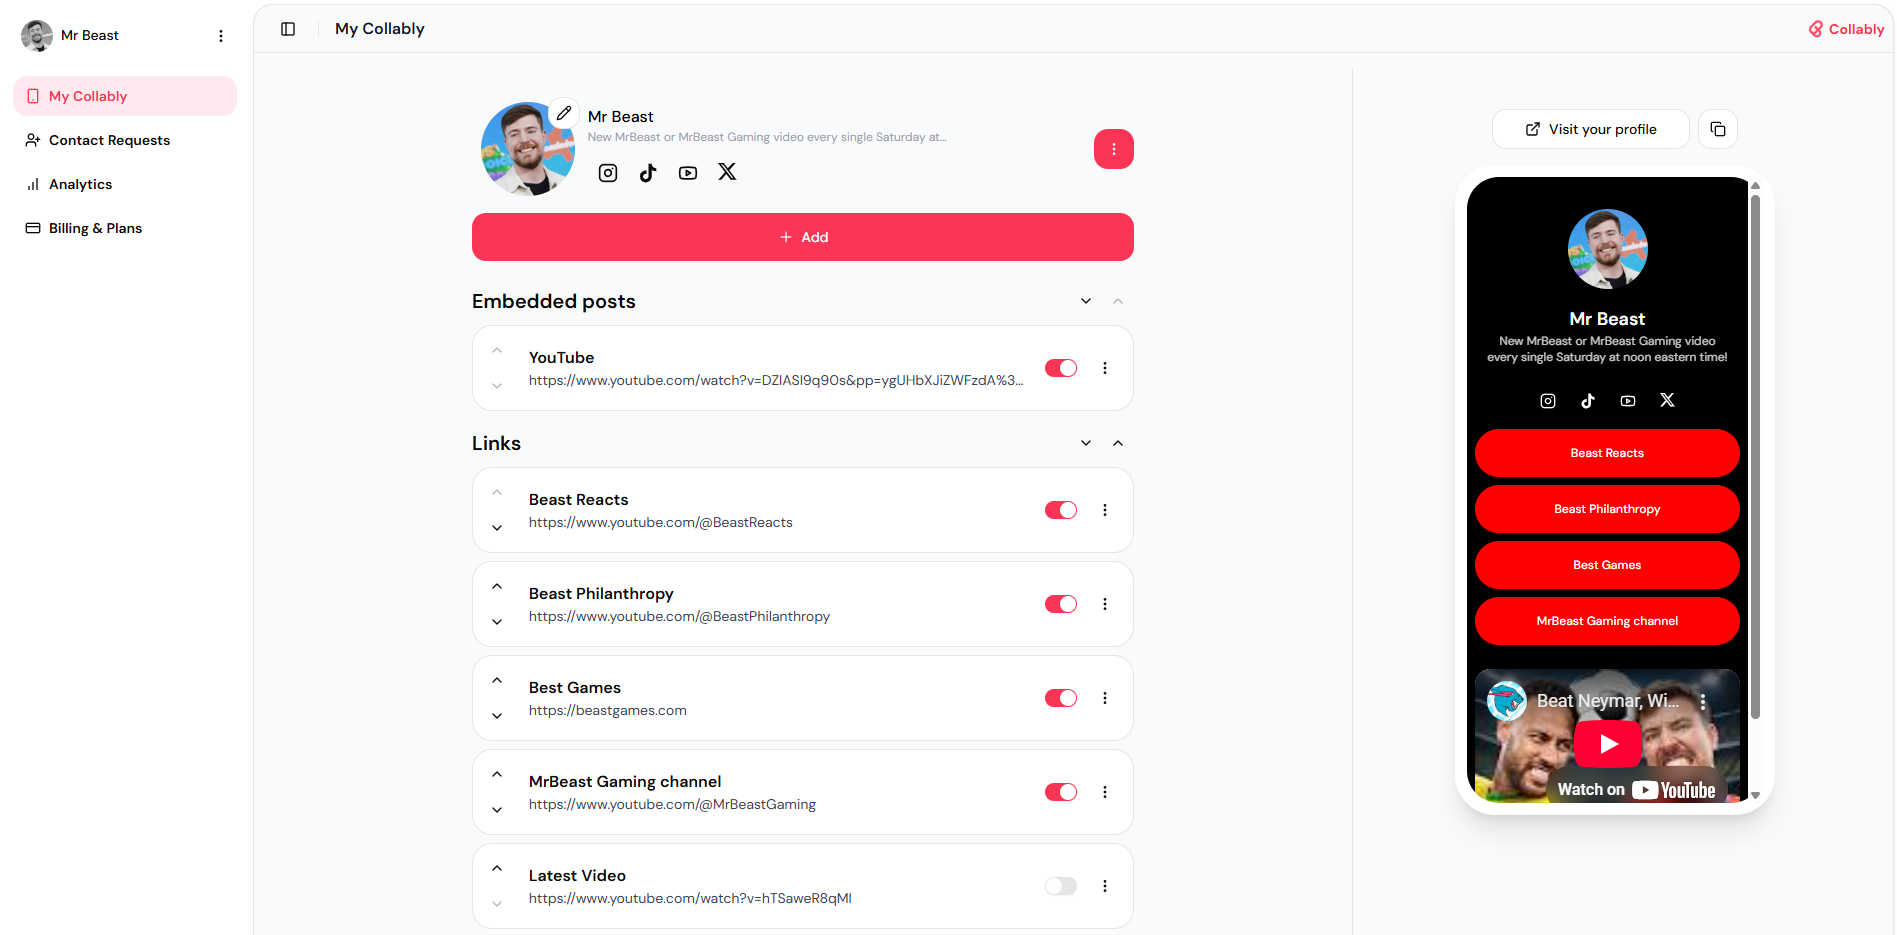Click YouTube icon in phone preview

(1628, 401)
